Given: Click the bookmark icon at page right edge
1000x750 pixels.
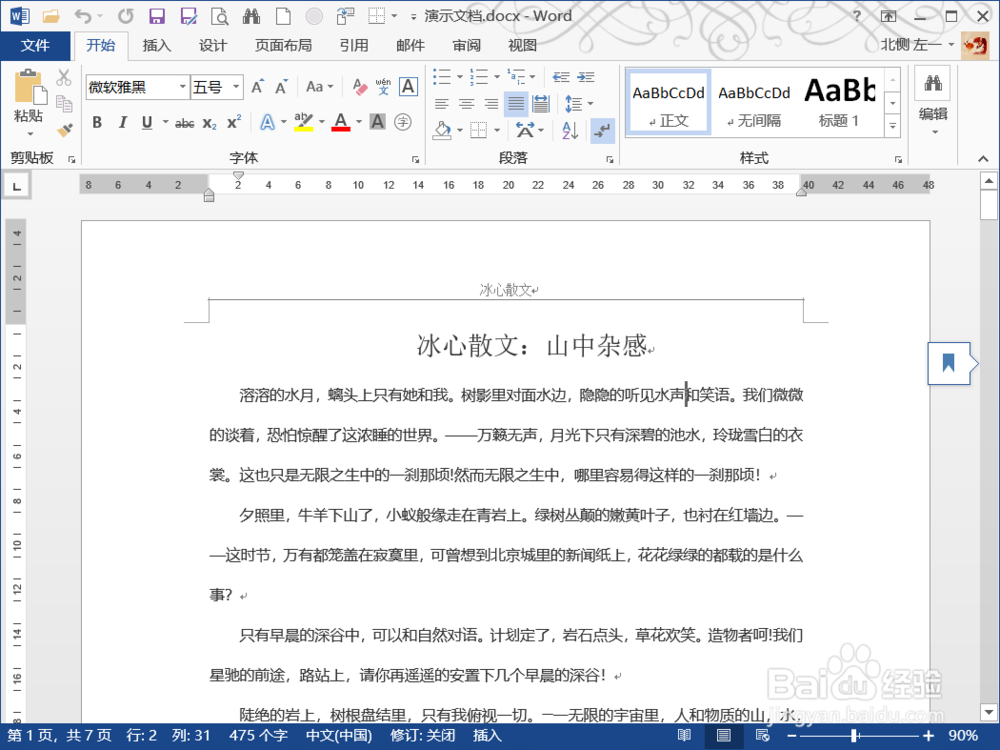Looking at the screenshot, I should click(948, 364).
